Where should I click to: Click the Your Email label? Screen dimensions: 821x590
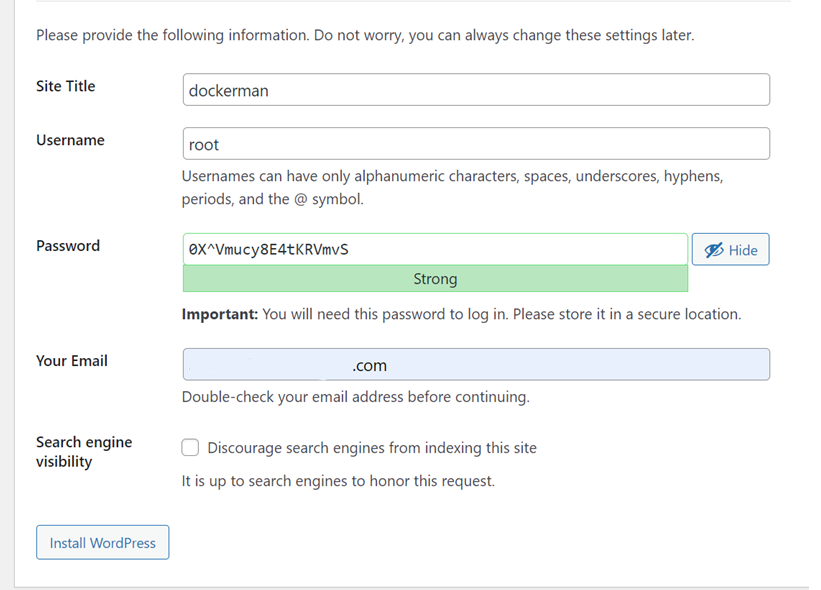[72, 361]
